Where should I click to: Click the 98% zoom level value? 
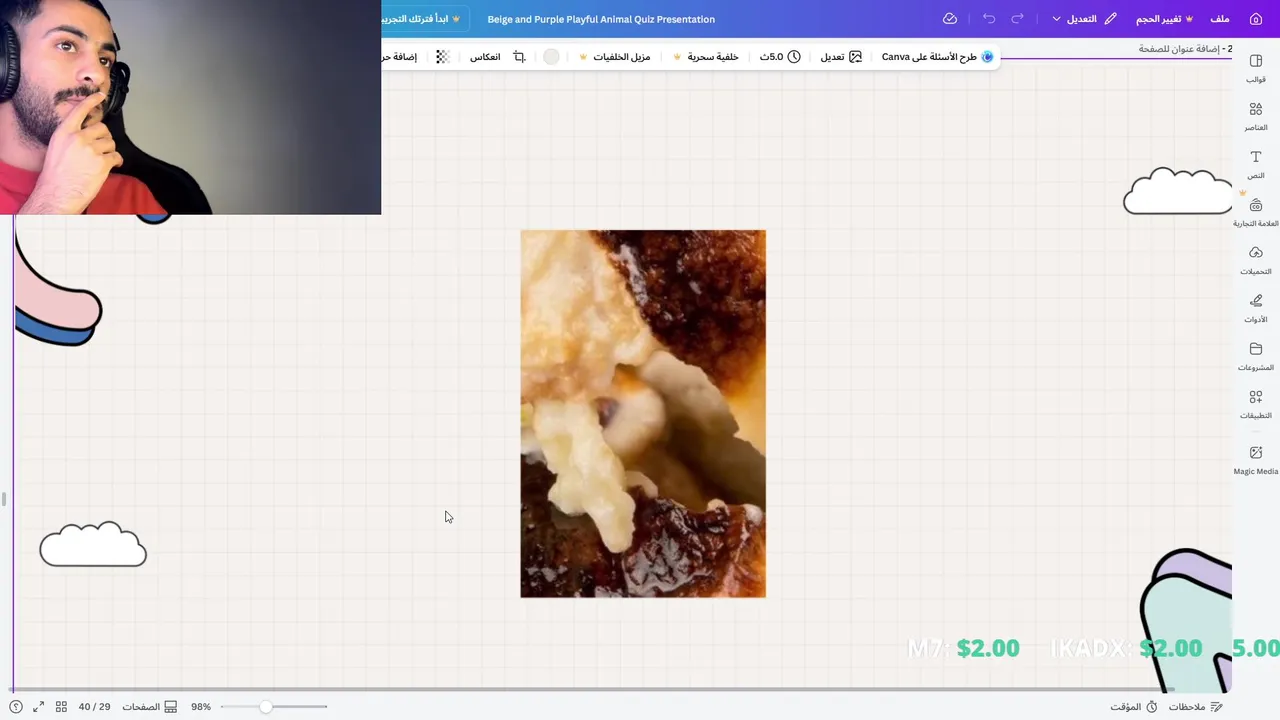point(201,707)
